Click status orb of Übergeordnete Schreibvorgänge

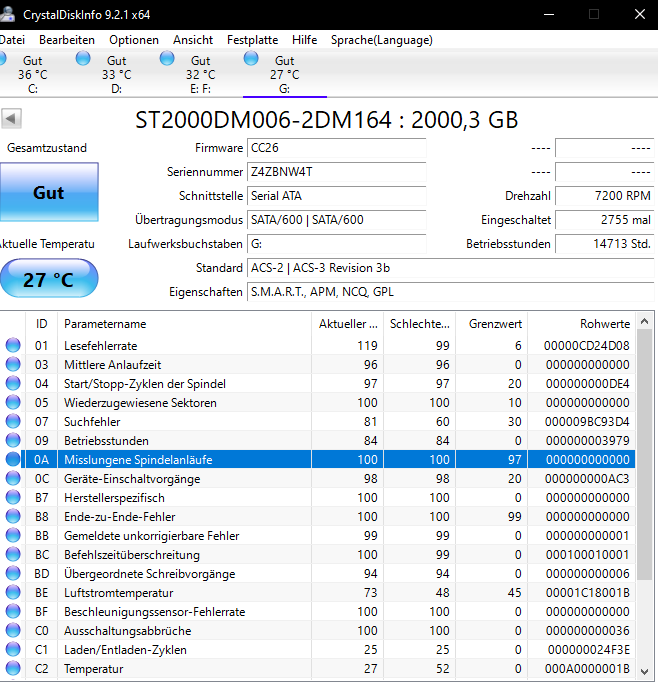point(13,573)
